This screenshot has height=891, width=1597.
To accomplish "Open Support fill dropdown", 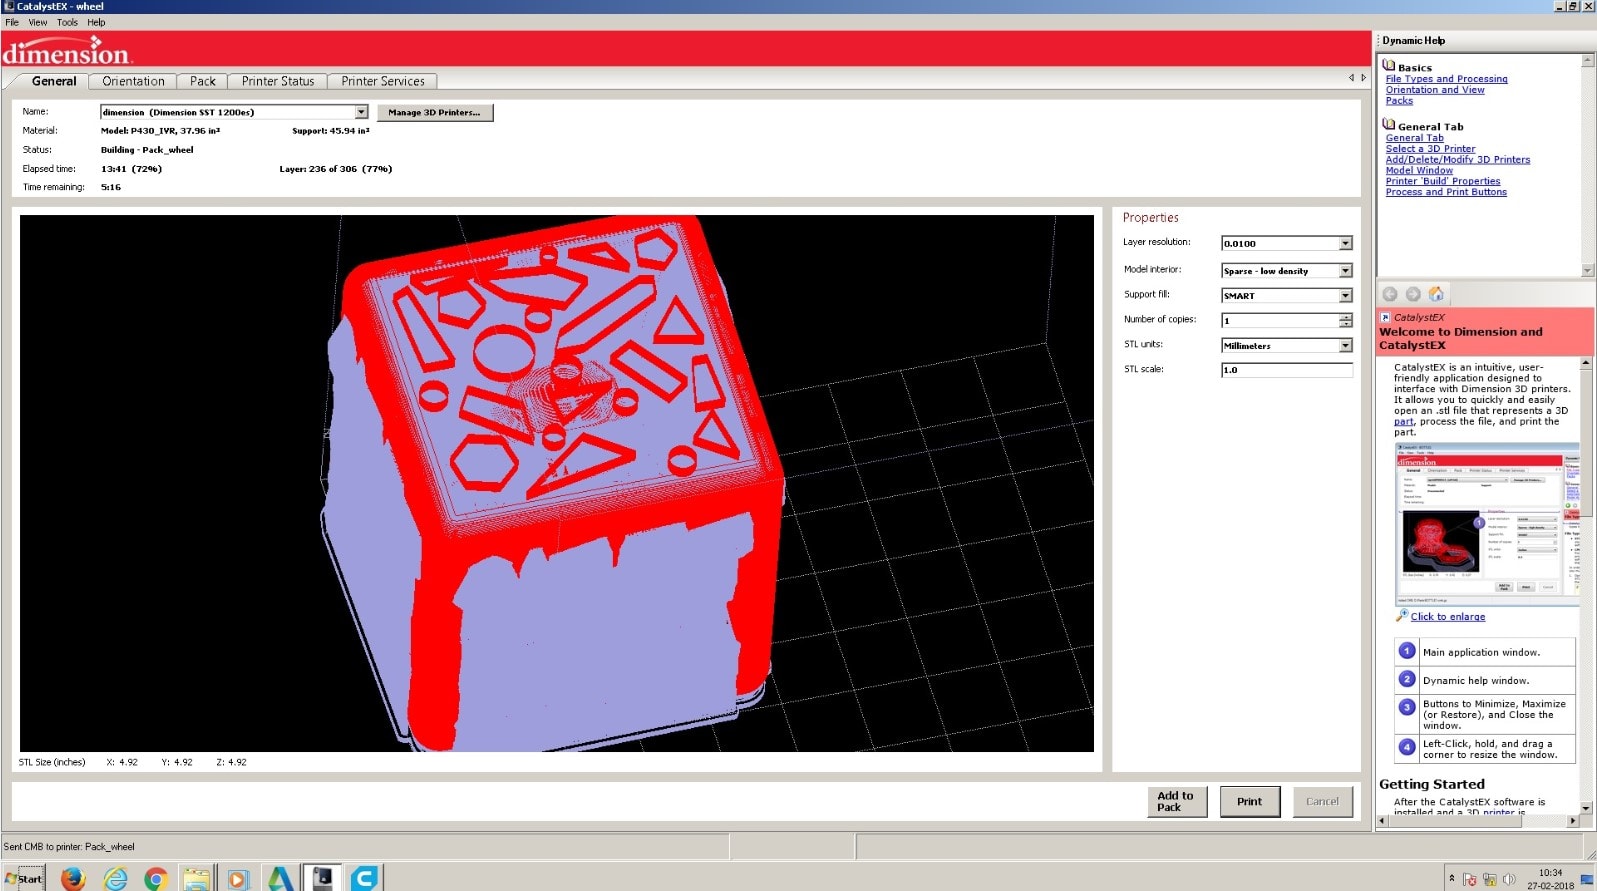I will [1345, 295].
